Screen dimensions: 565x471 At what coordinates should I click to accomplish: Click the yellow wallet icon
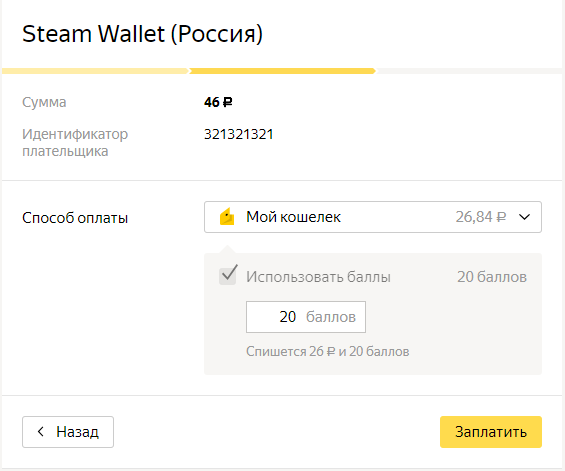pyautogui.click(x=227, y=217)
